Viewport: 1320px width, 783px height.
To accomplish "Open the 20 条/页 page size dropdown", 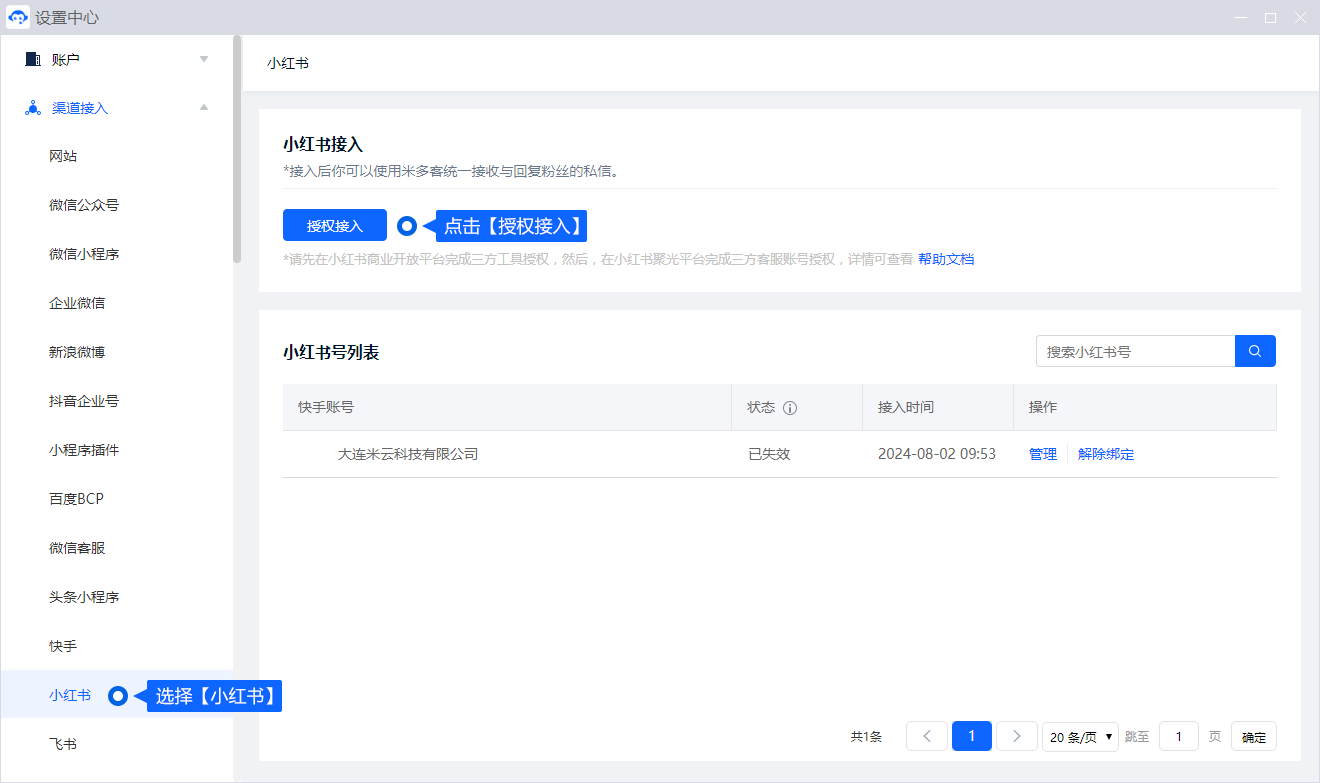I will click(1080, 737).
